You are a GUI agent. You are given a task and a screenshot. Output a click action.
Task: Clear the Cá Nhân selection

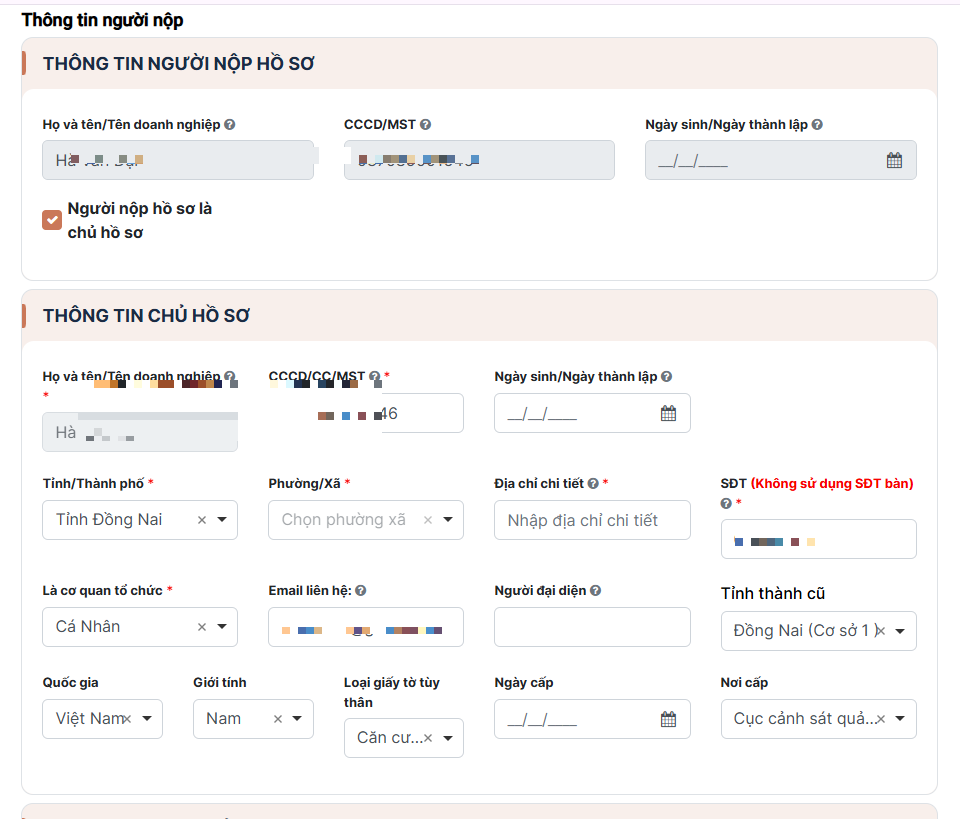click(x=202, y=627)
